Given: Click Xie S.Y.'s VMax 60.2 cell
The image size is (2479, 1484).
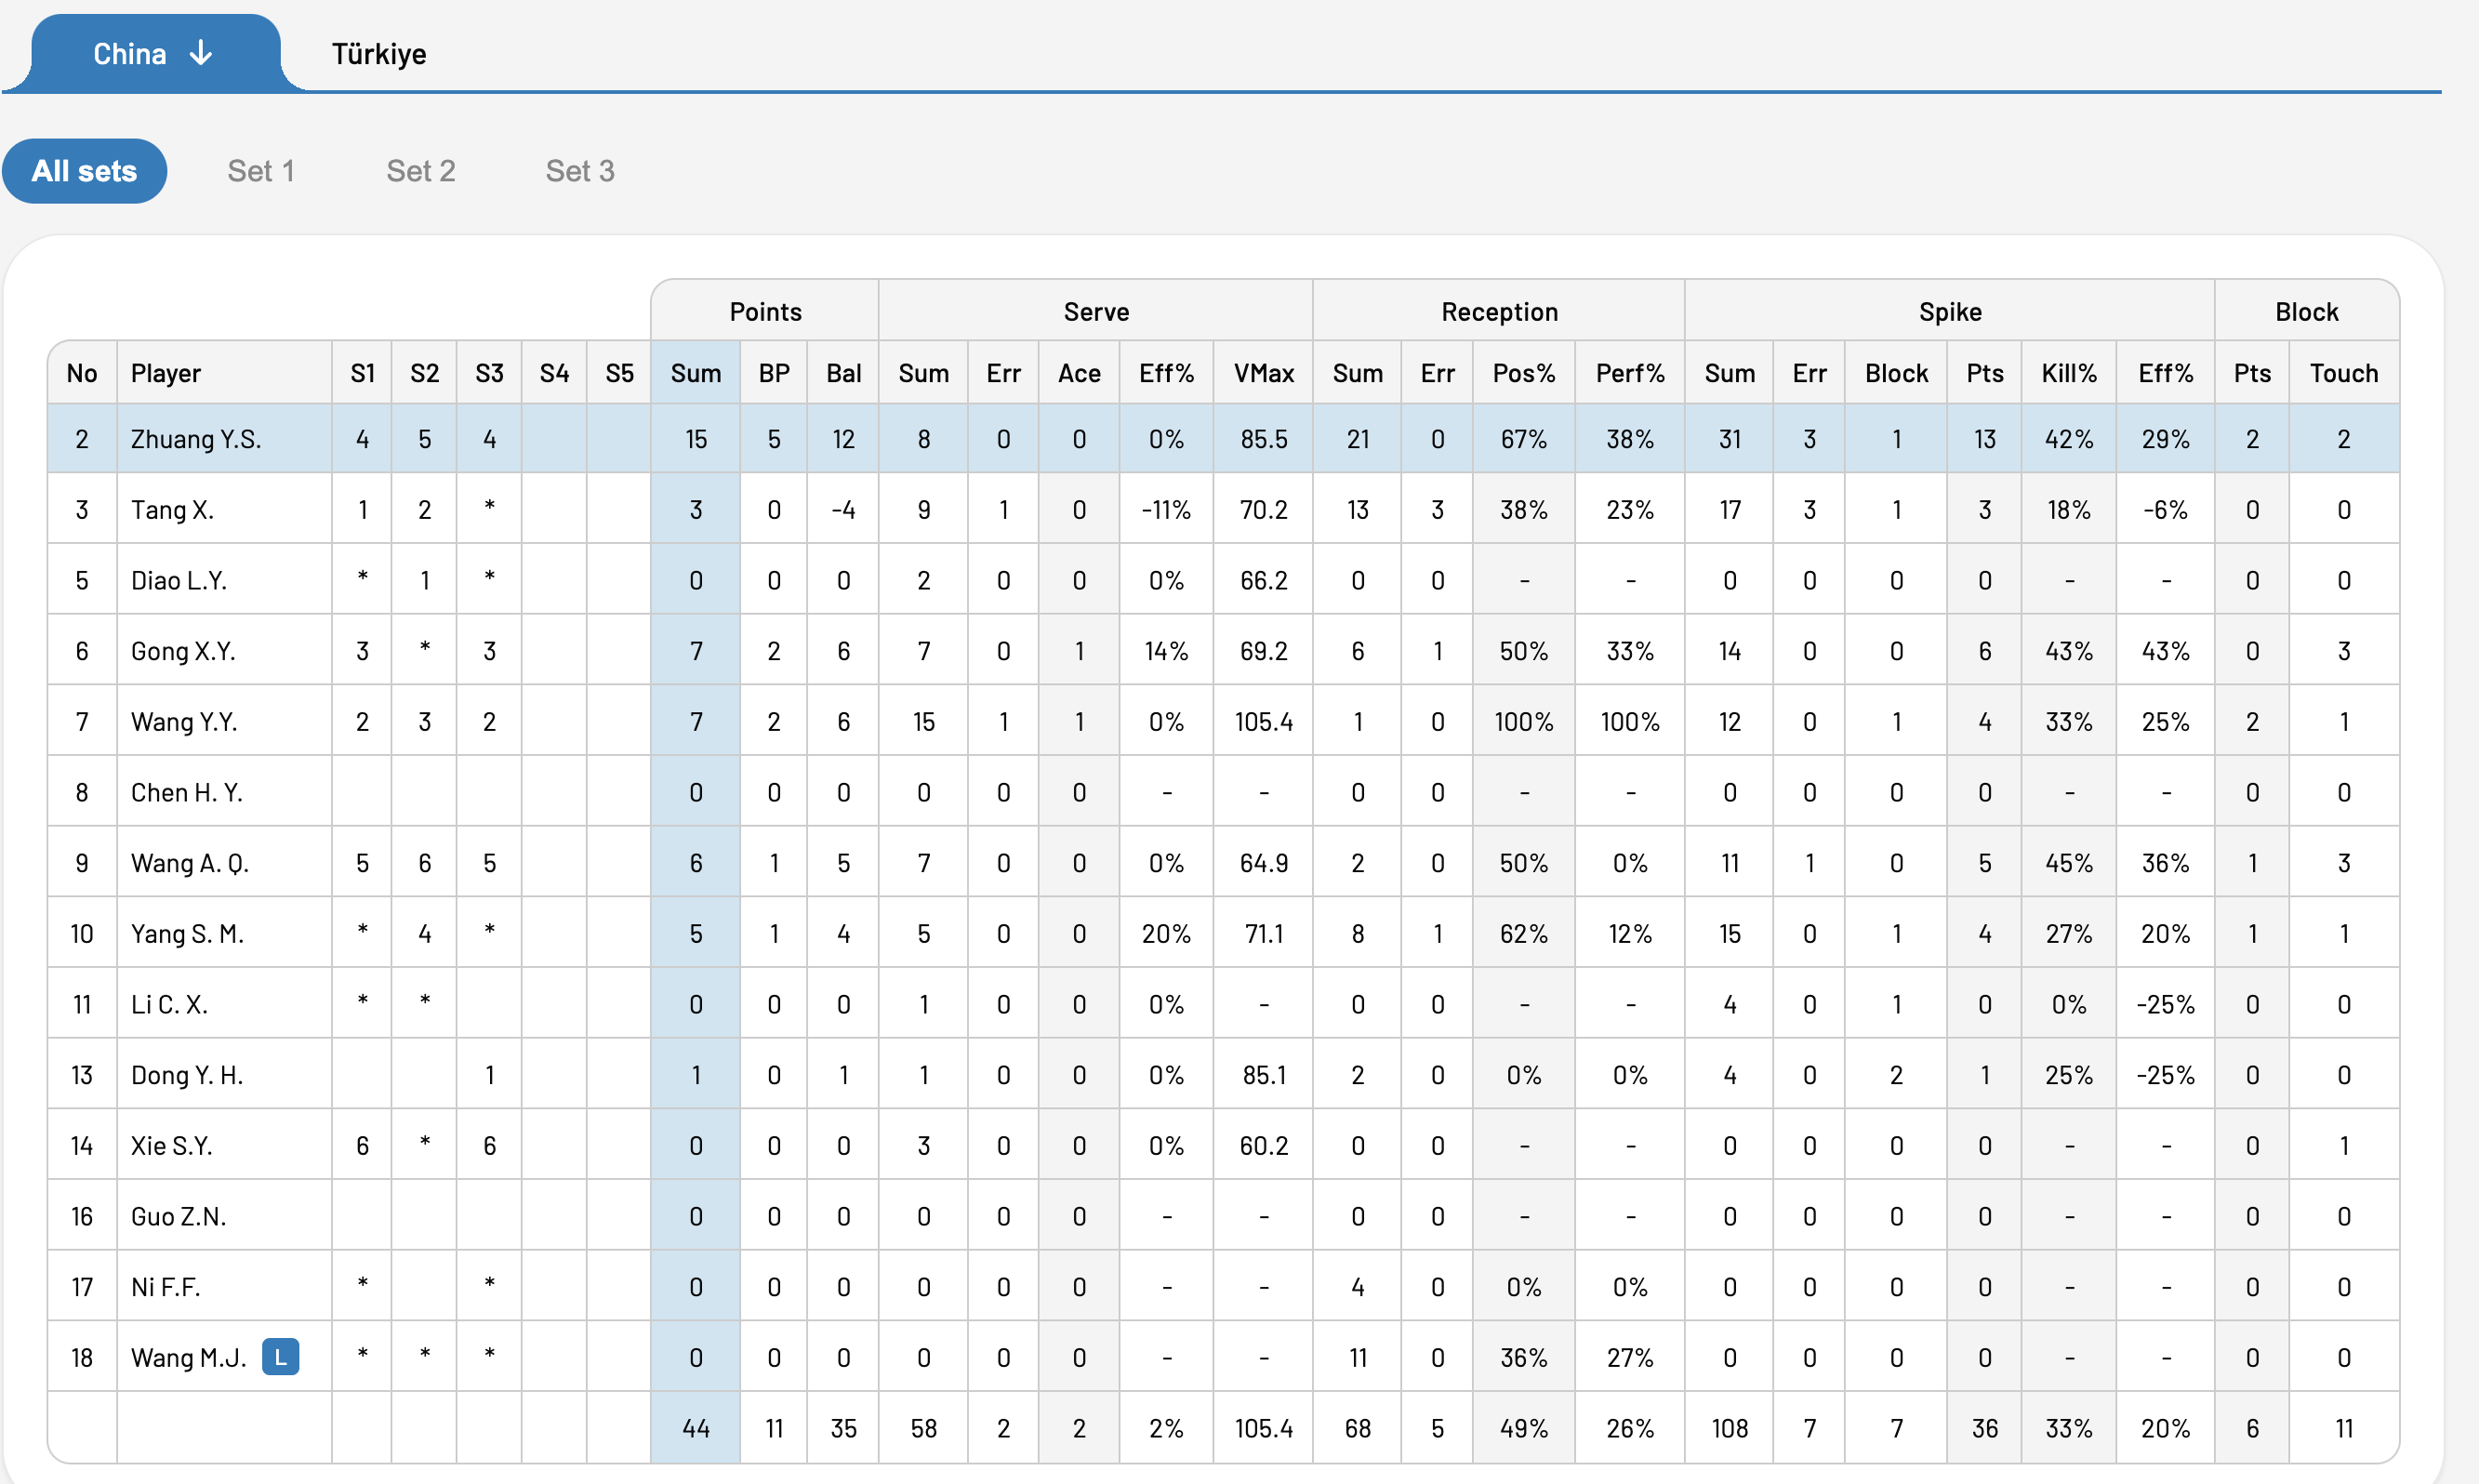Looking at the screenshot, I should tap(1264, 1146).
